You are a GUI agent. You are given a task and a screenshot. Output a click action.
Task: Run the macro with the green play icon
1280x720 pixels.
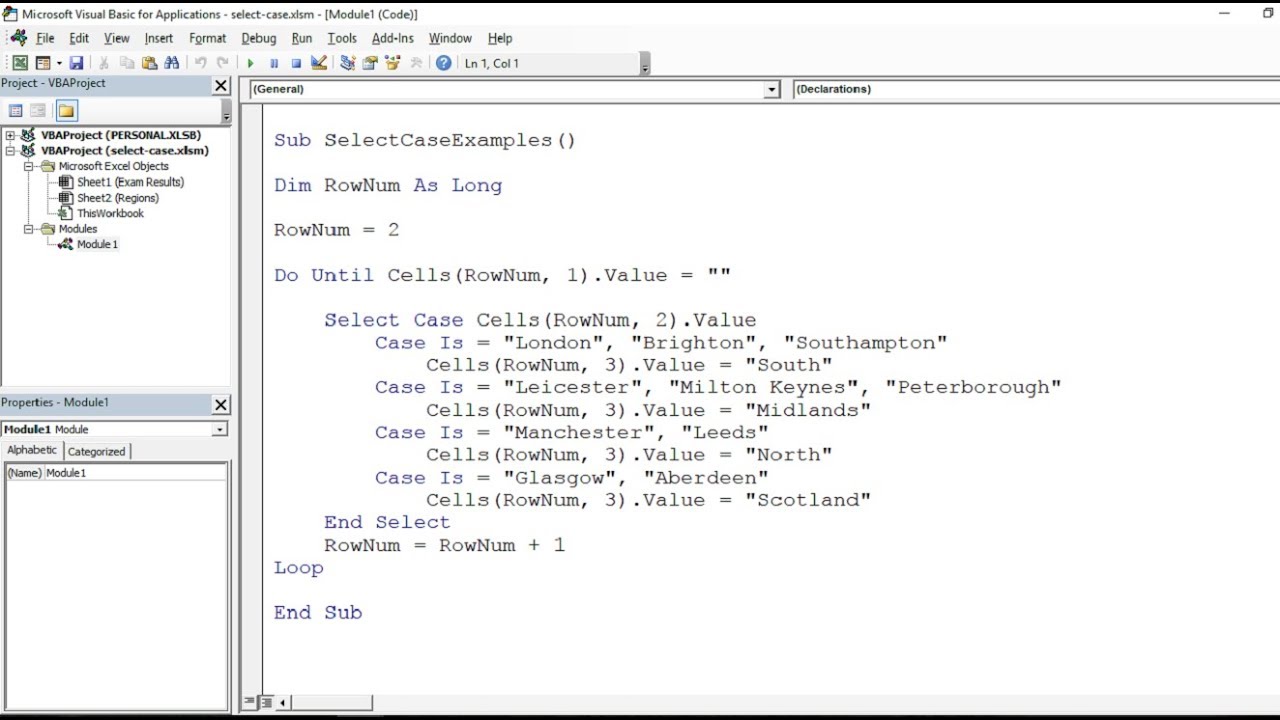tap(250, 63)
